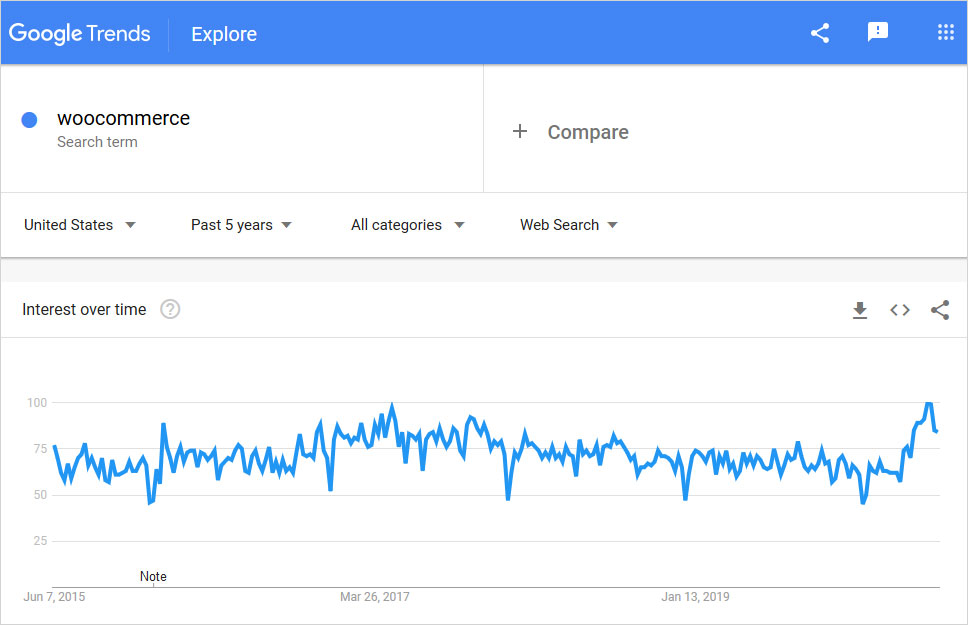Open the Google apps grid
The width and height of the screenshot is (968, 625).
tap(945, 33)
